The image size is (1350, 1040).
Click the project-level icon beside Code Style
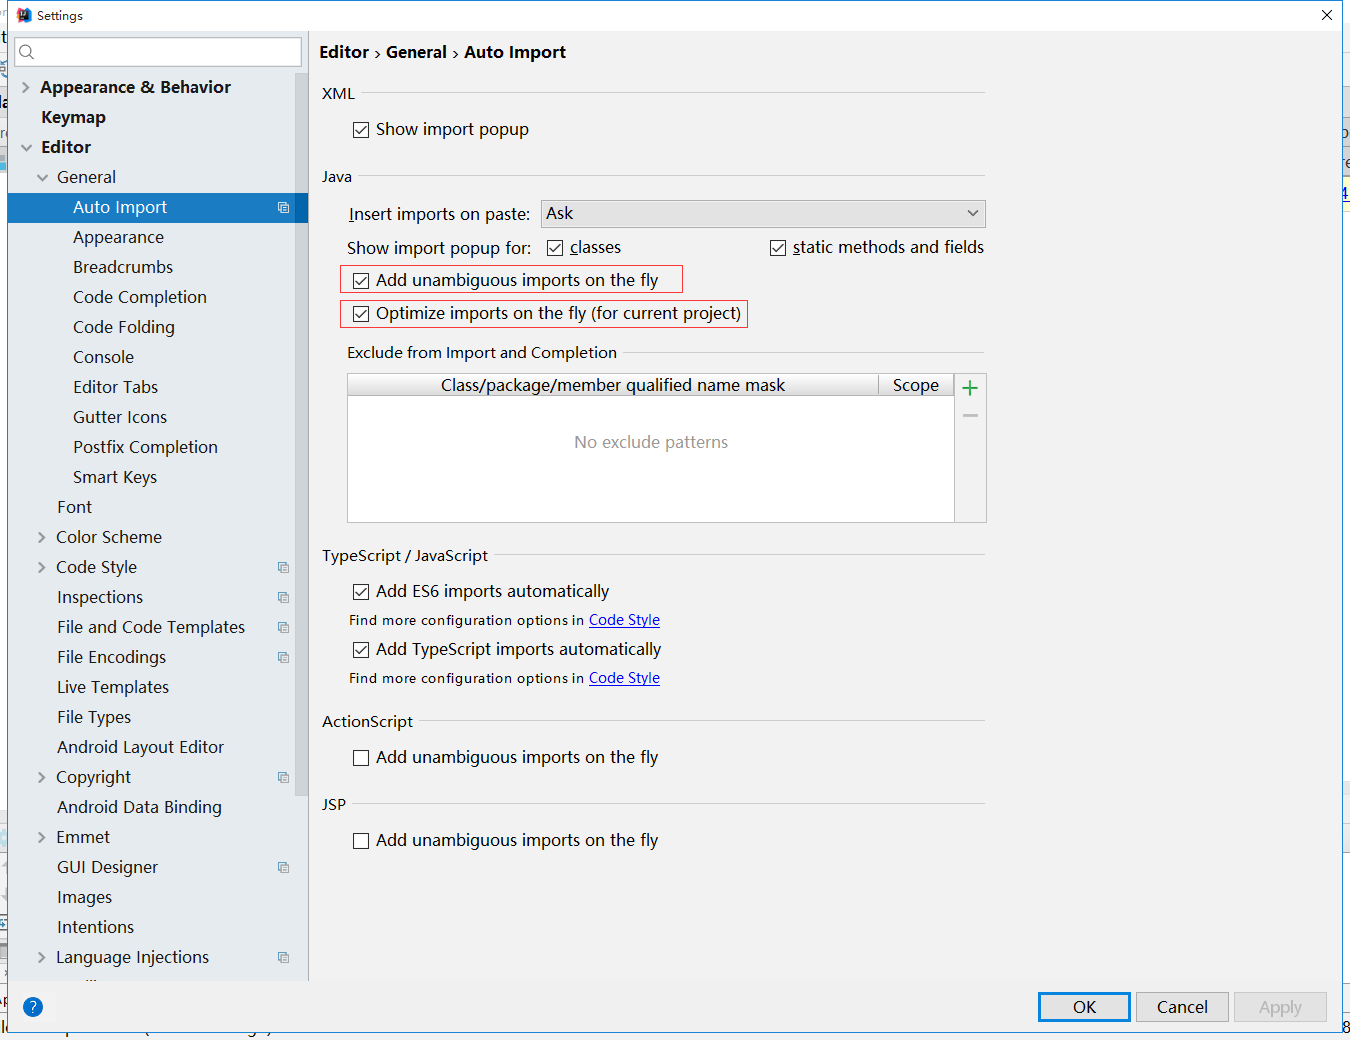[x=283, y=568]
